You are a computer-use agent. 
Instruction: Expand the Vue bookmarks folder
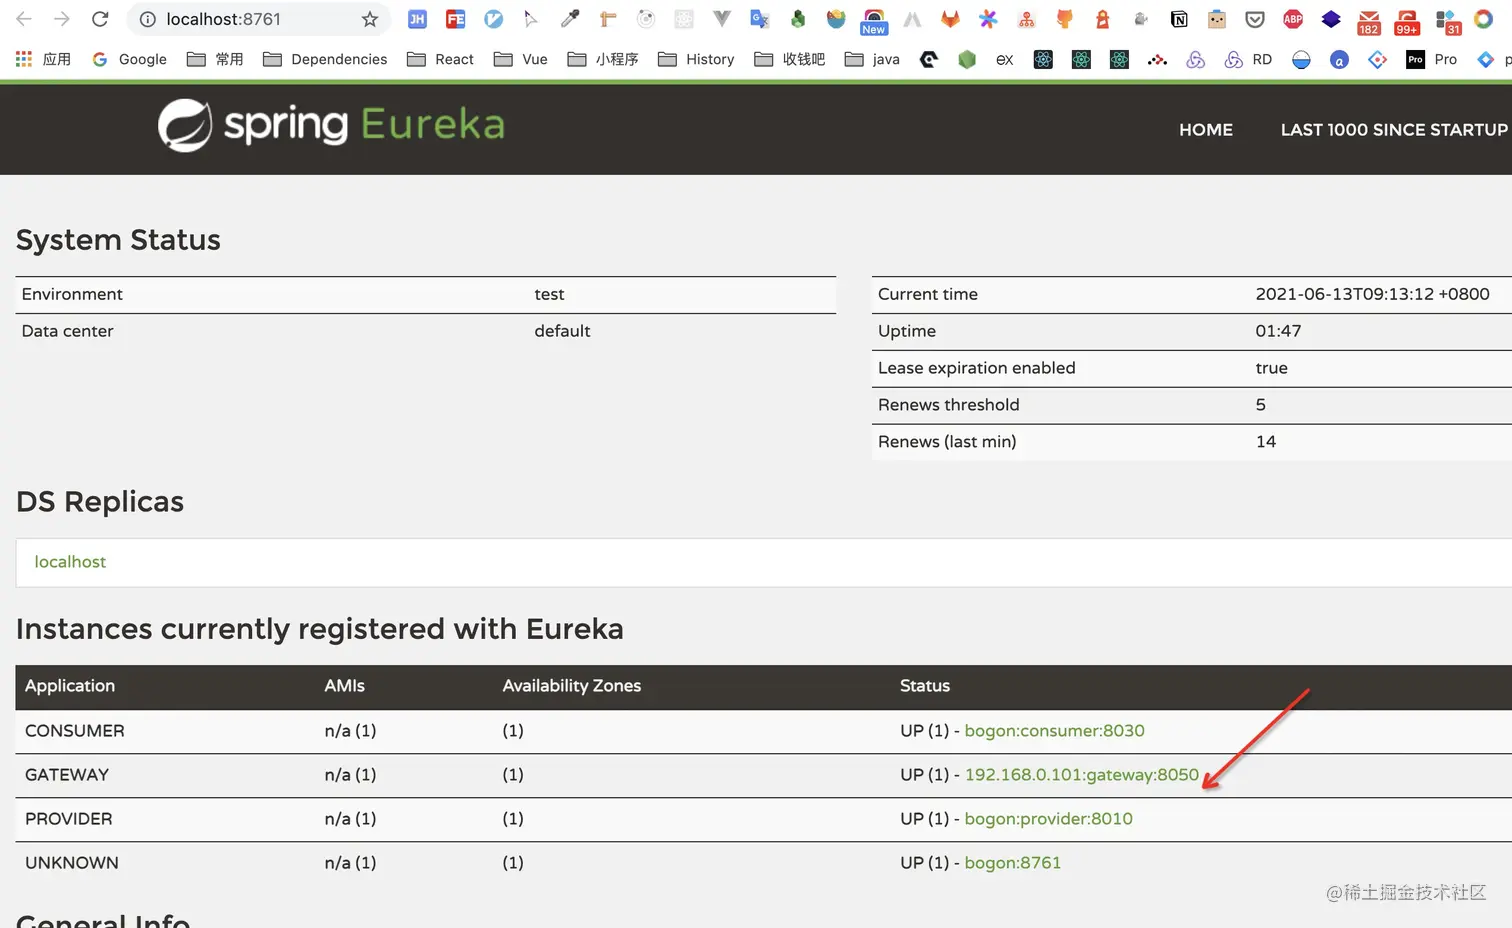(x=521, y=59)
